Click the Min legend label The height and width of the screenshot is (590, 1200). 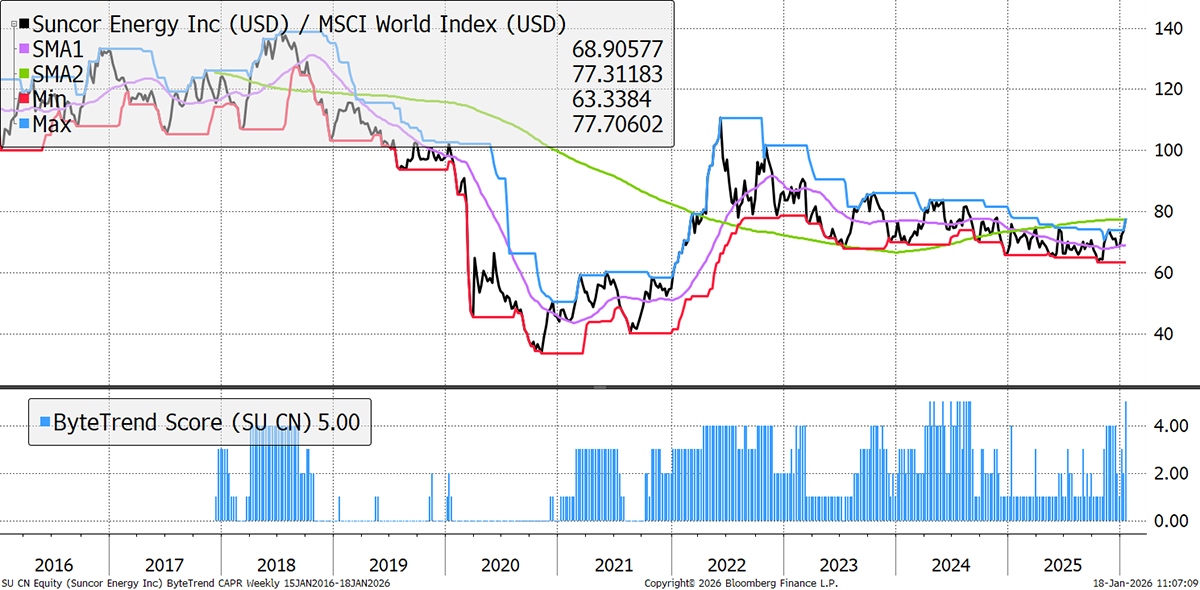tap(51, 99)
